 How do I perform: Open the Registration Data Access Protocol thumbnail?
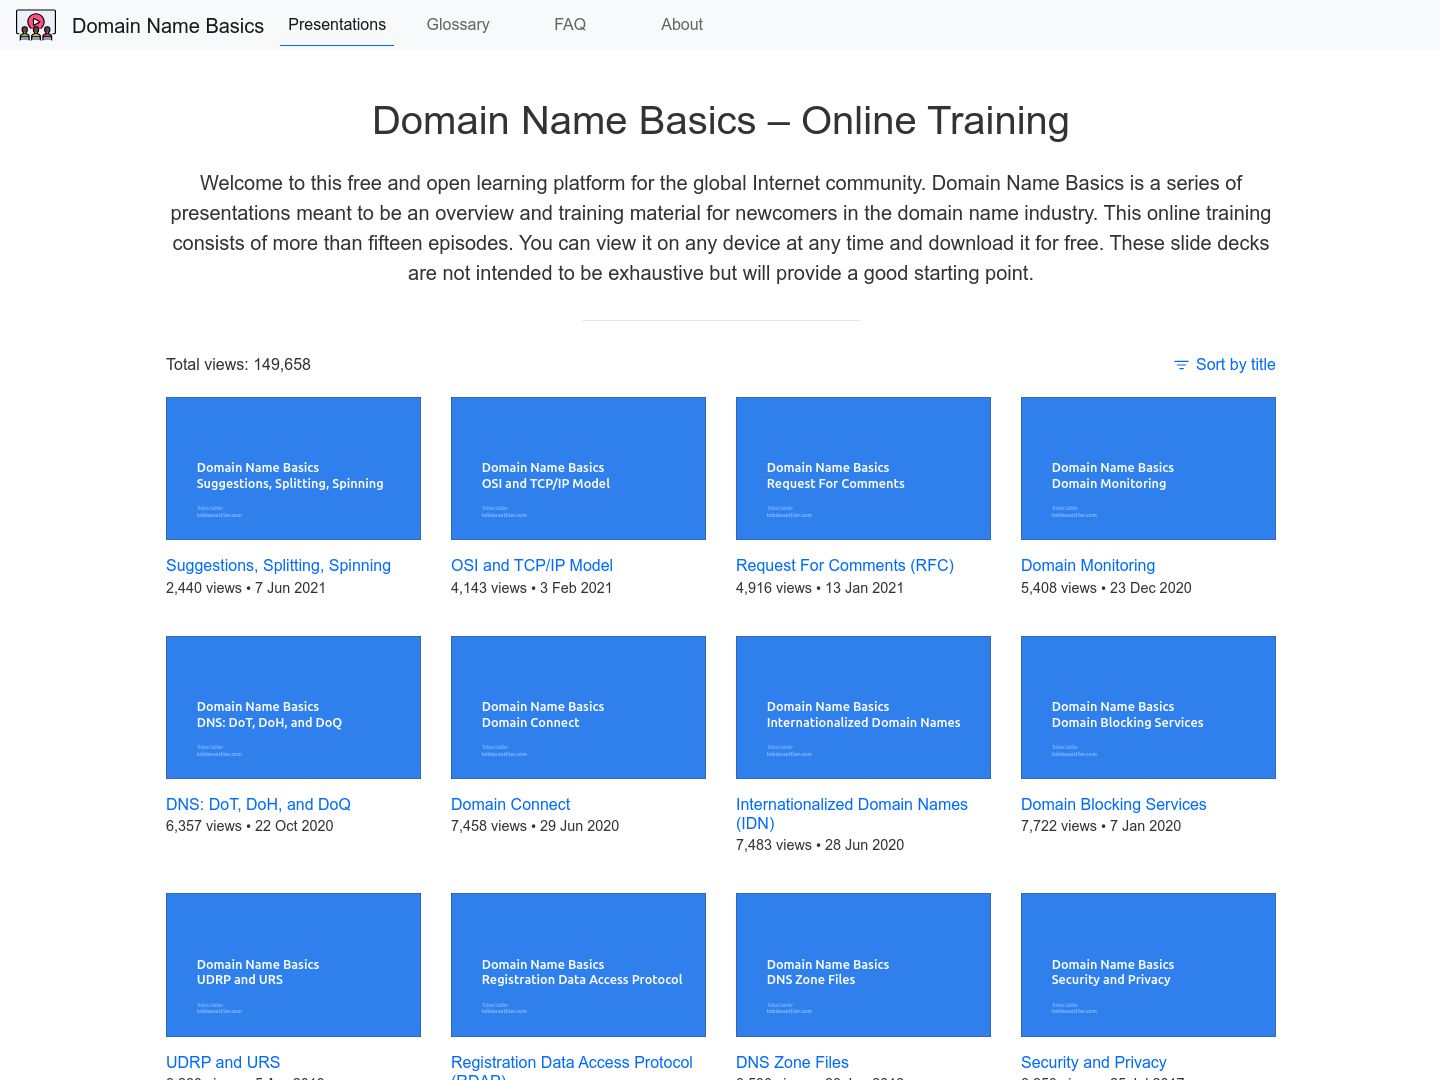(578, 965)
